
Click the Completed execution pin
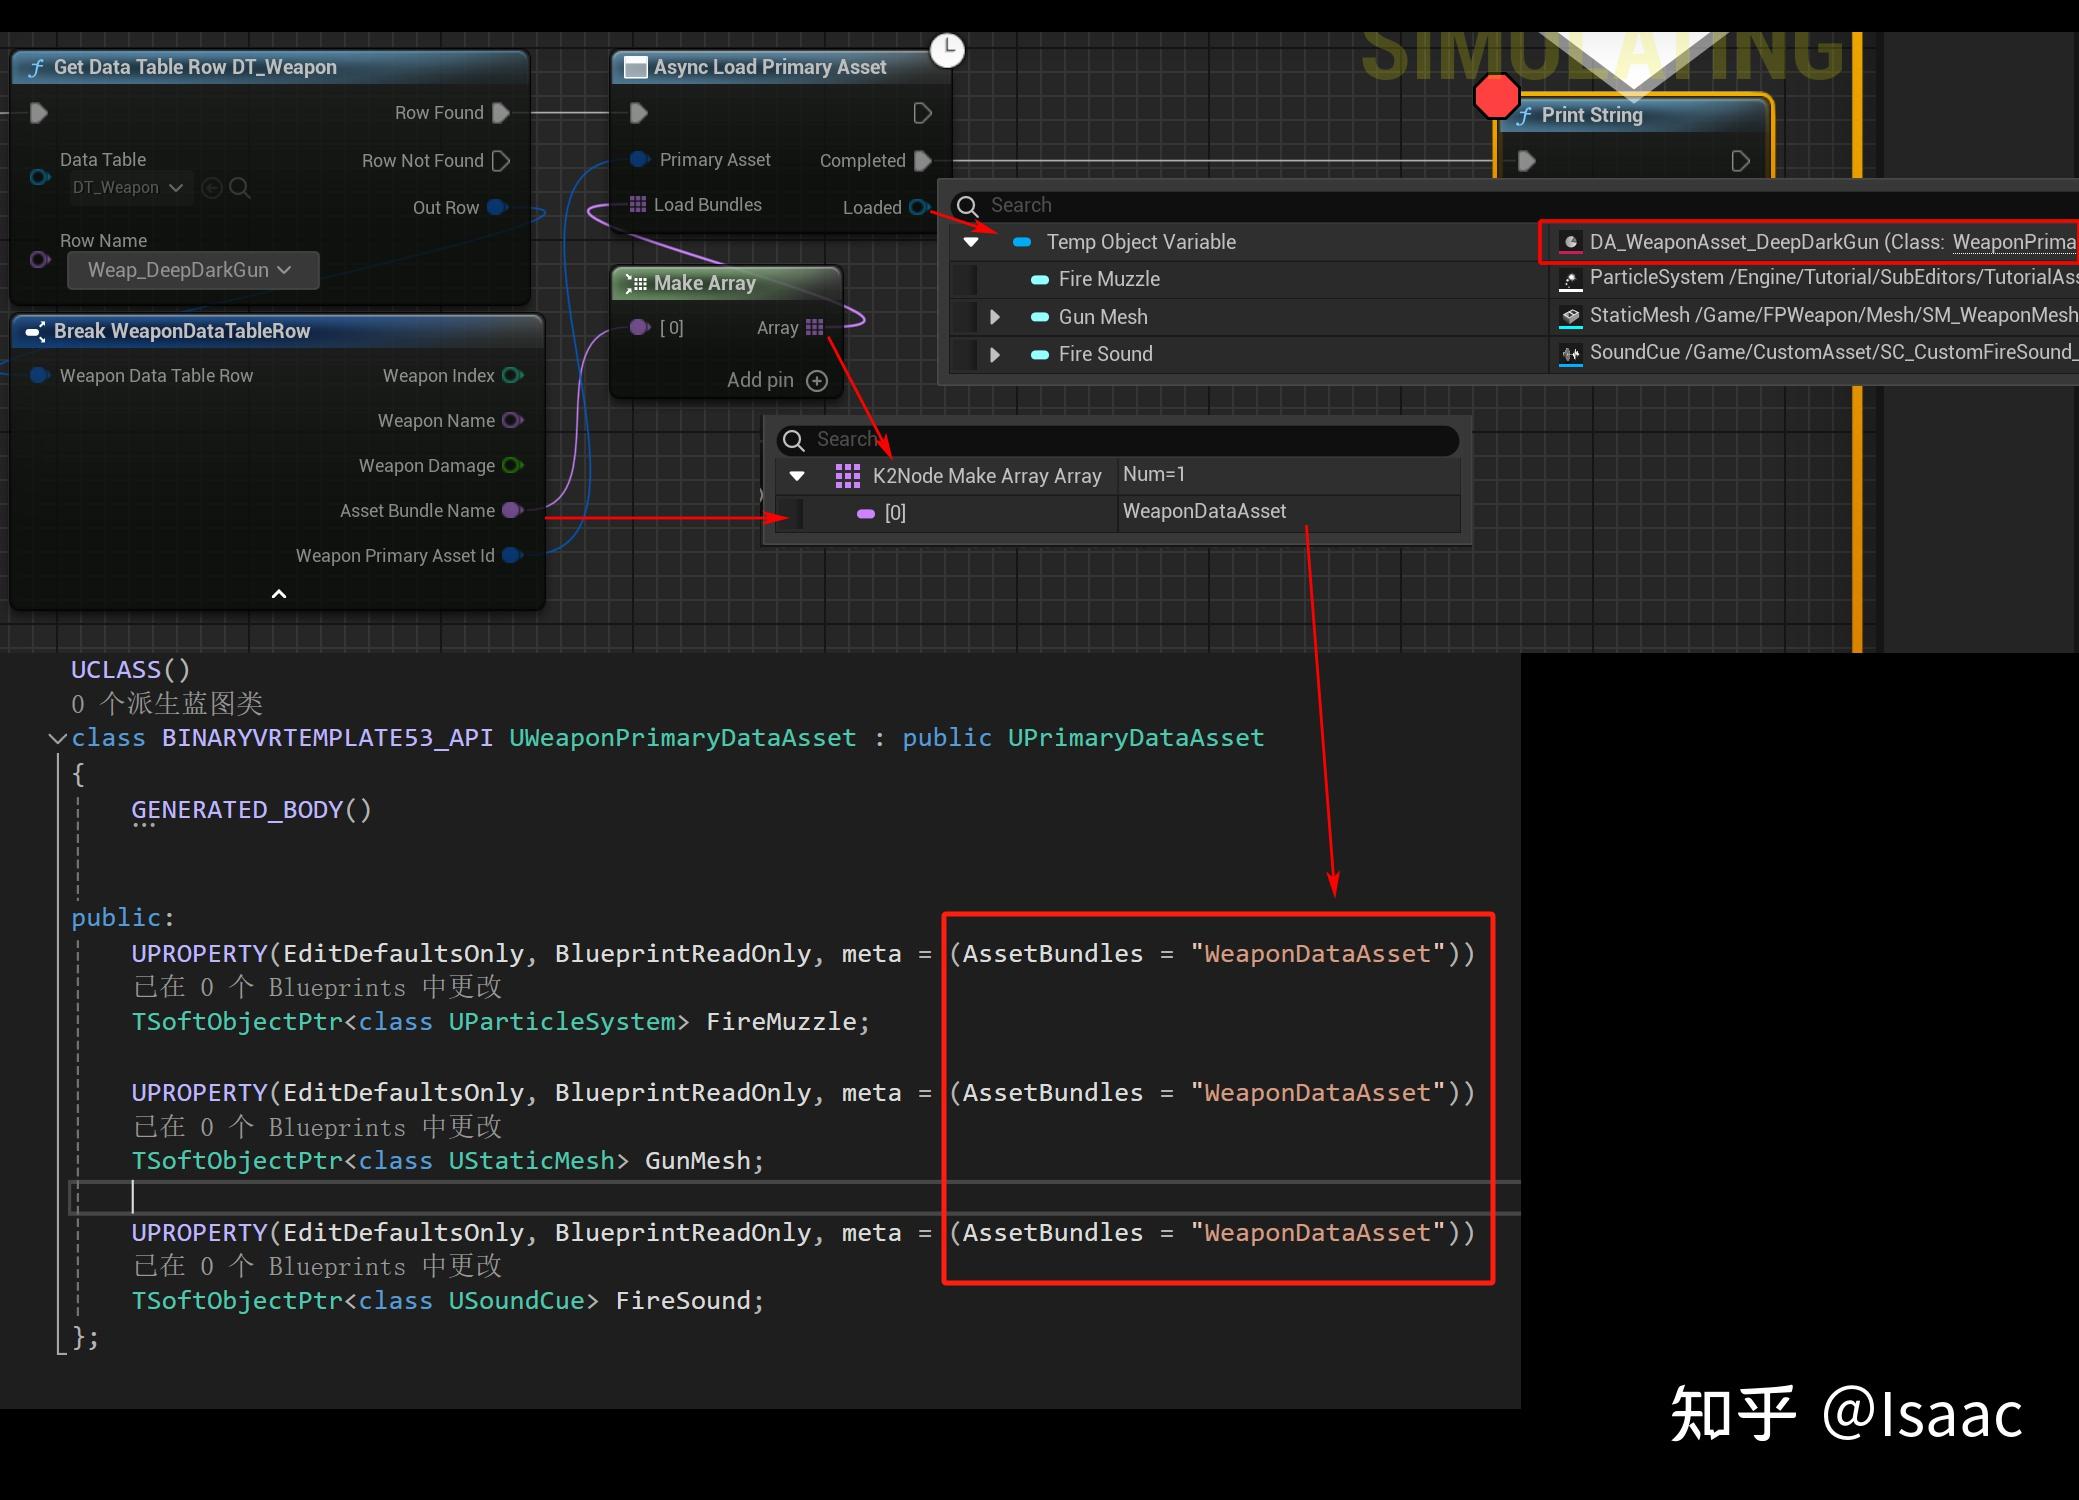point(923,161)
